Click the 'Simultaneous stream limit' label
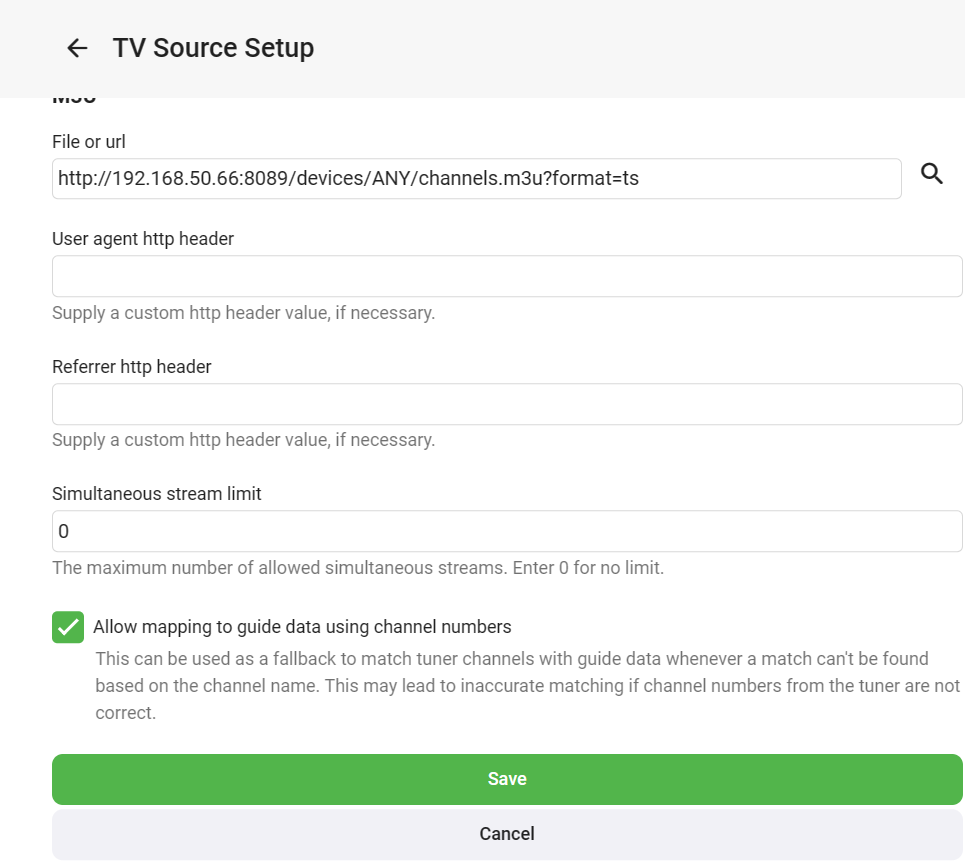The image size is (965, 863). [x=157, y=494]
